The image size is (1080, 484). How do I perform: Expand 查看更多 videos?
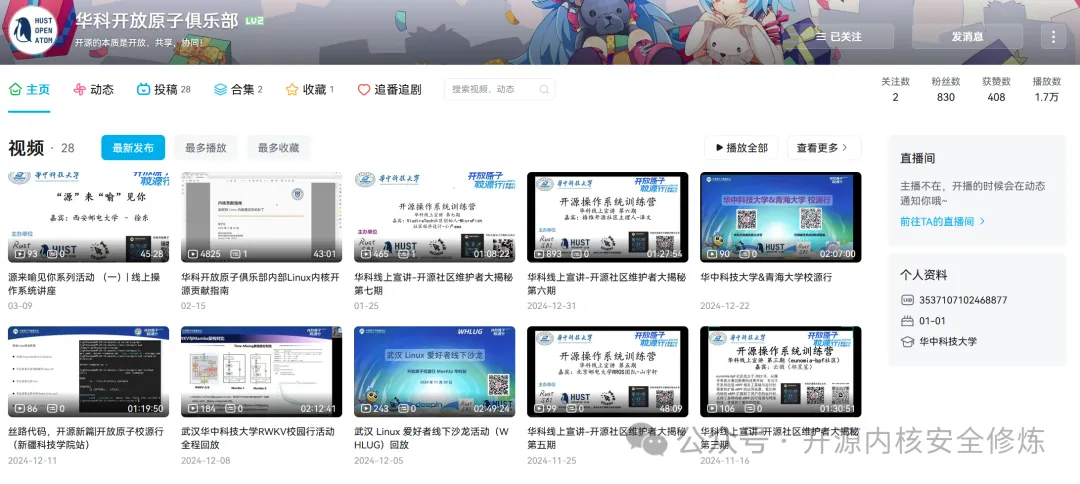pyautogui.click(x=823, y=148)
